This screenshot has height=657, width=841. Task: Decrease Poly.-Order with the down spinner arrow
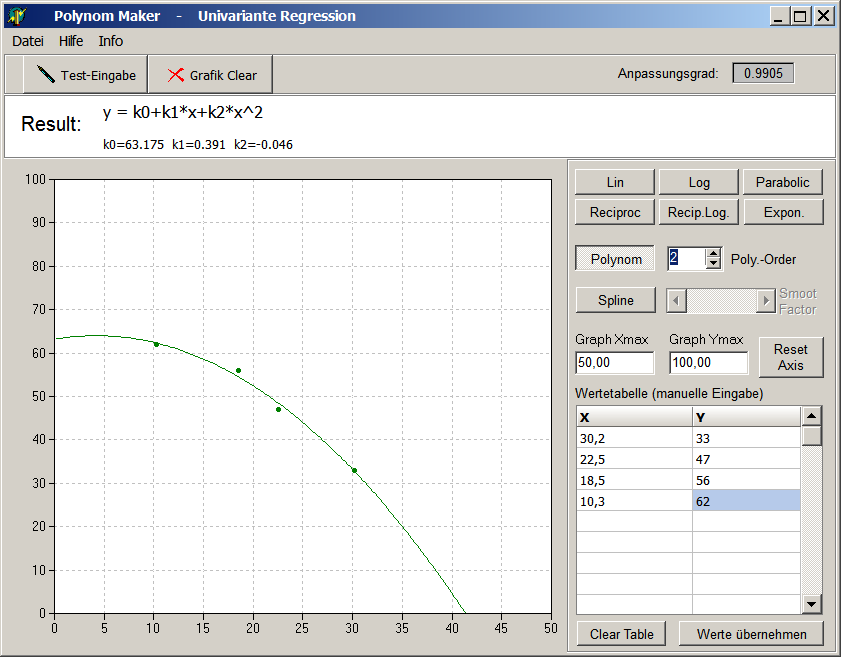713,264
